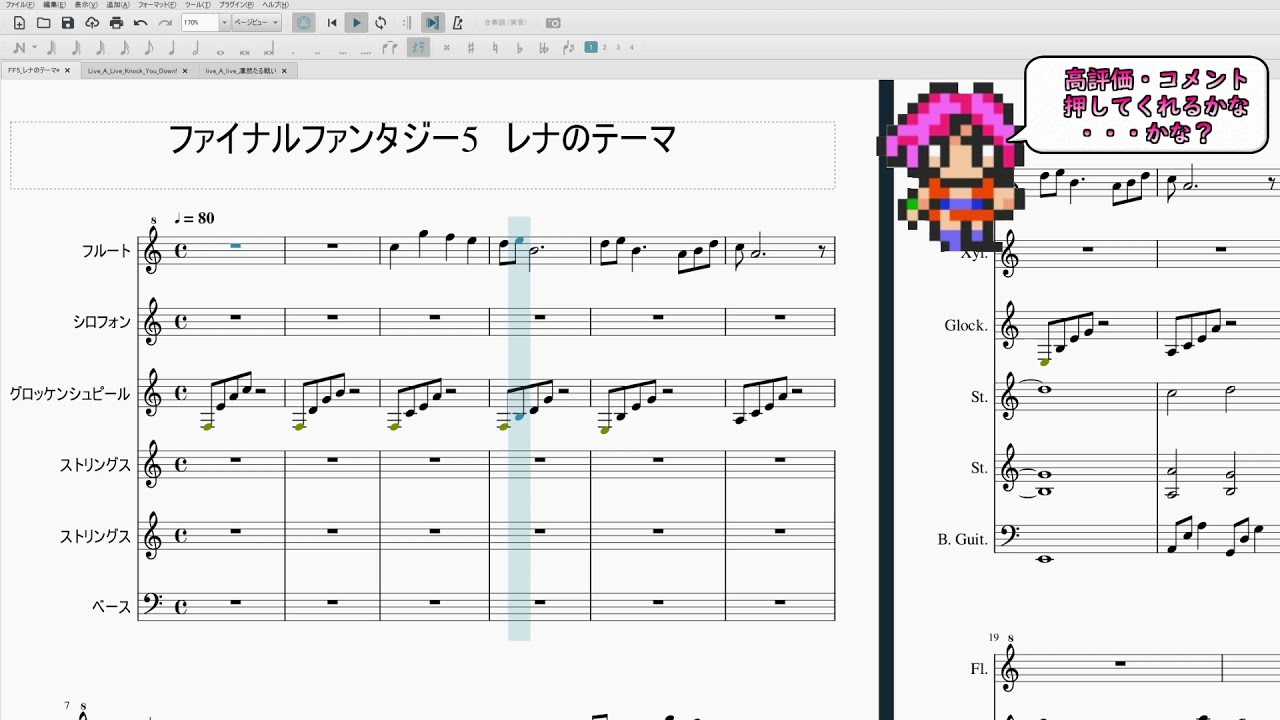The height and width of the screenshot is (720, 1280).
Task: Open the ツール(T) menu
Action: [197, 5]
